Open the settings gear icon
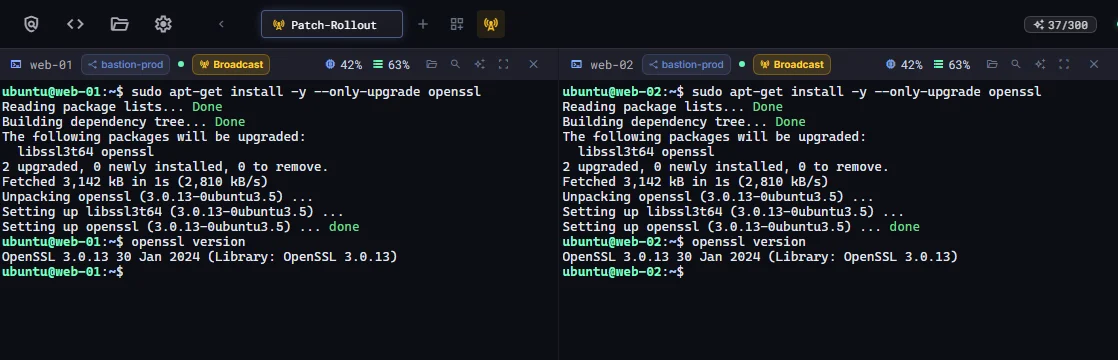Viewport: 1118px width, 360px height. [163, 24]
